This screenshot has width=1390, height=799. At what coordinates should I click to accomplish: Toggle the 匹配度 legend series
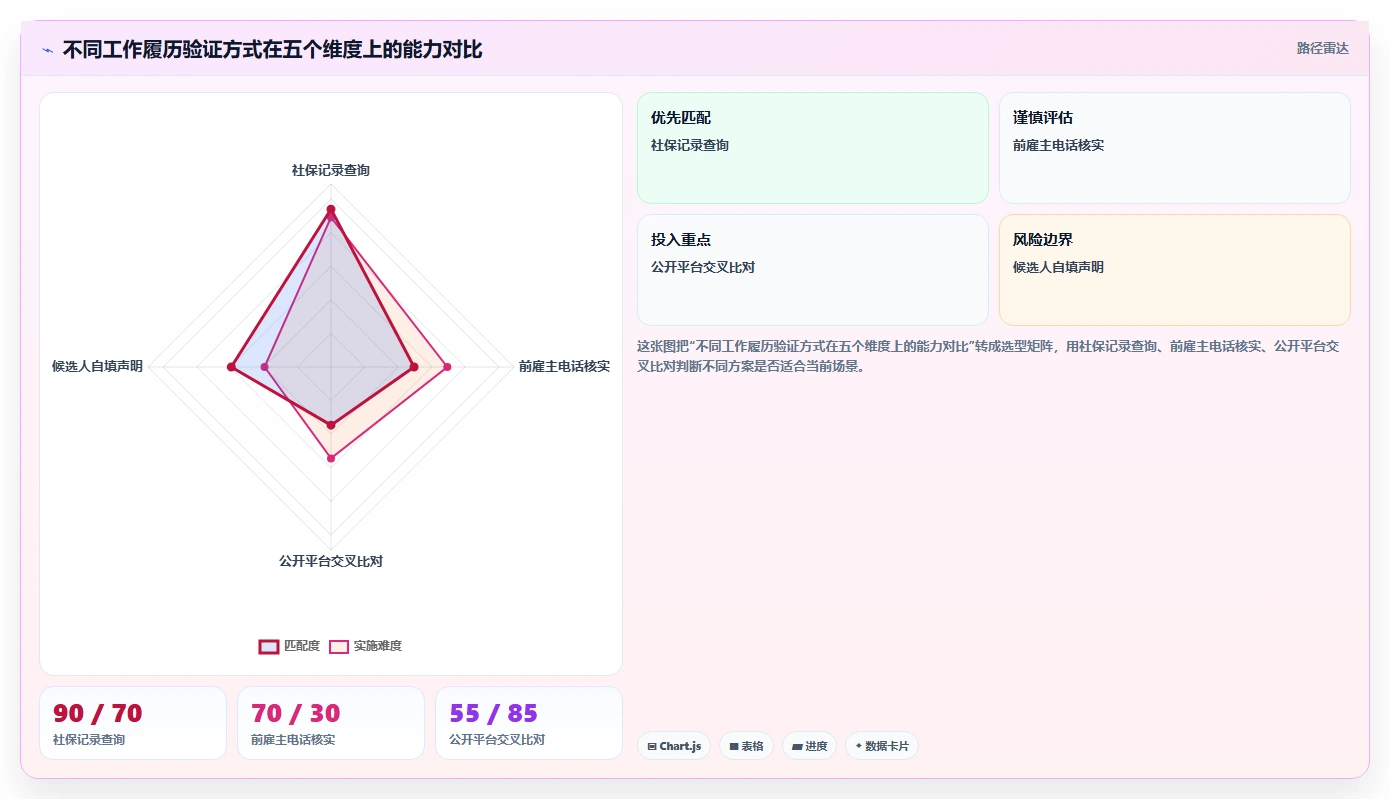[x=289, y=646]
